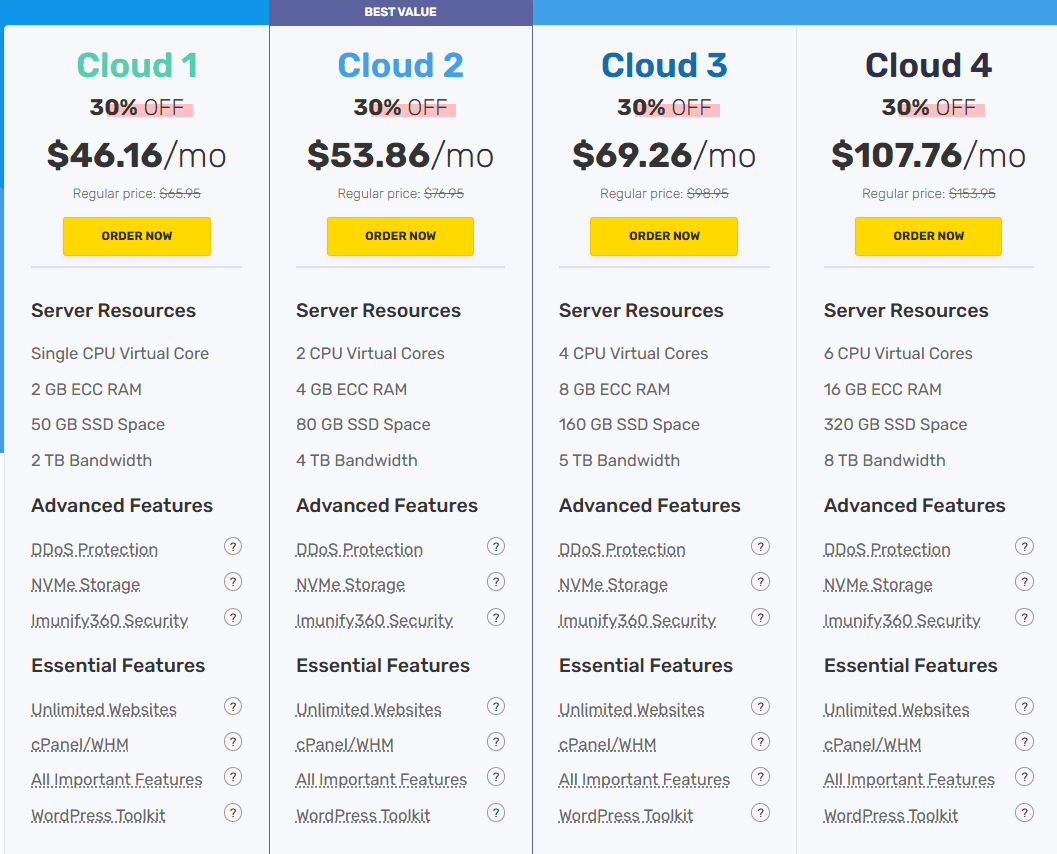Click help icon beside Cloud 4 Unlimited Websites
Screen dimensions: 1057x854
1024,706
